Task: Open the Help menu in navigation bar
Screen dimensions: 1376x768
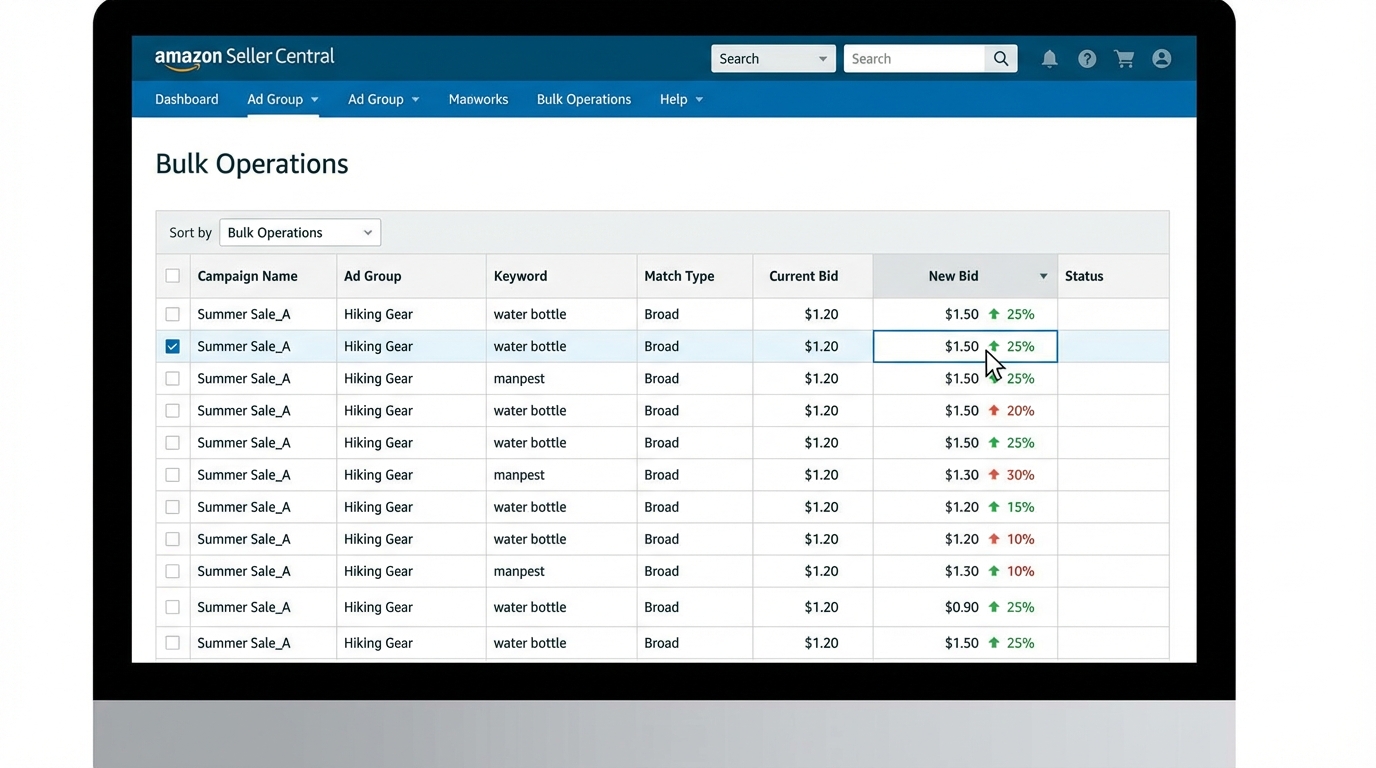Action: [x=681, y=99]
